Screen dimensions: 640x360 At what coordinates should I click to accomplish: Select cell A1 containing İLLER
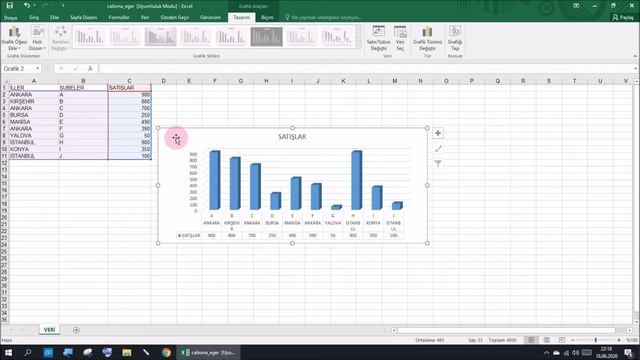tap(33, 88)
